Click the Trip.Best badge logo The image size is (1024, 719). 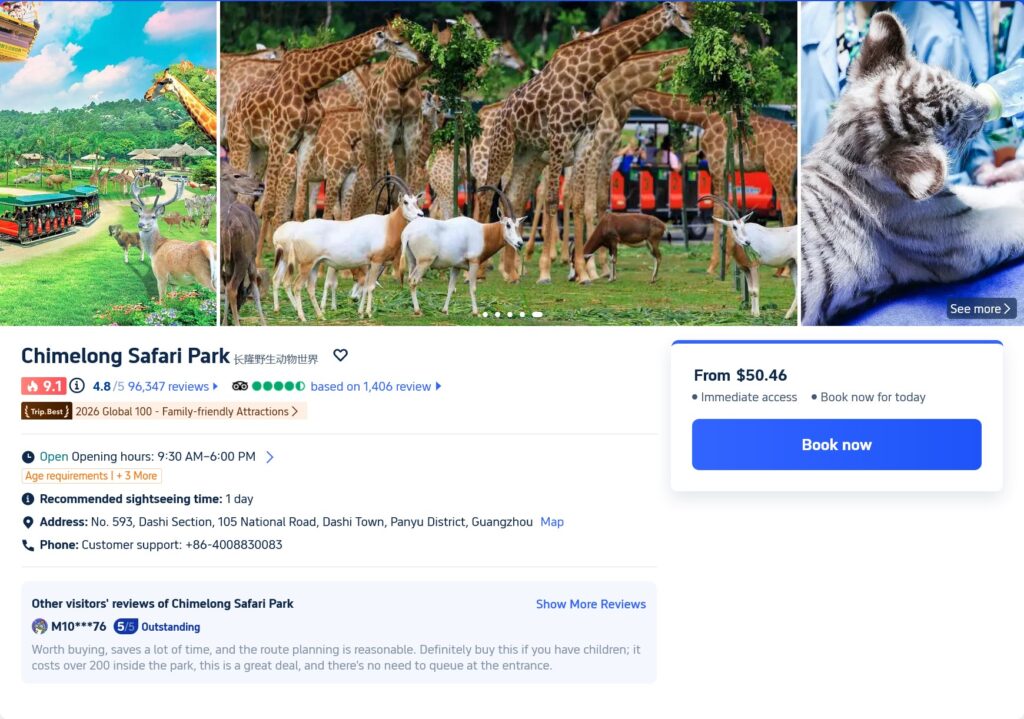coord(47,411)
